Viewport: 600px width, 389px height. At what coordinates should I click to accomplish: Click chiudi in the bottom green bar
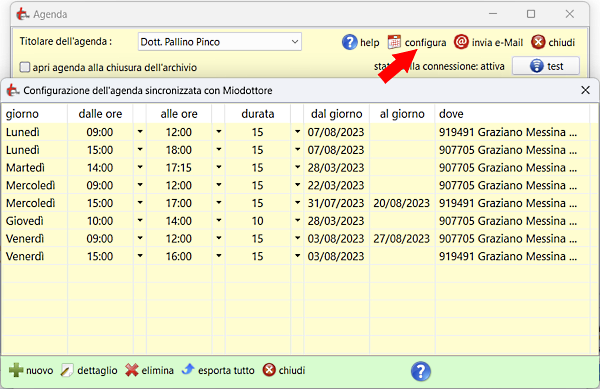tap(284, 370)
